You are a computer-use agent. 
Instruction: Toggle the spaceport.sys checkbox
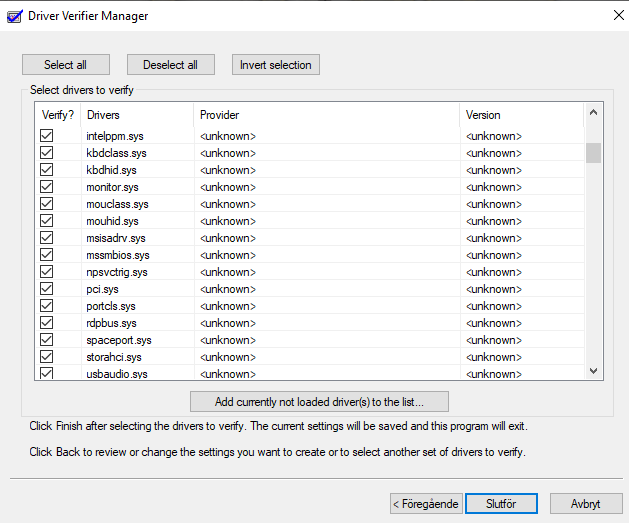[x=47, y=340]
